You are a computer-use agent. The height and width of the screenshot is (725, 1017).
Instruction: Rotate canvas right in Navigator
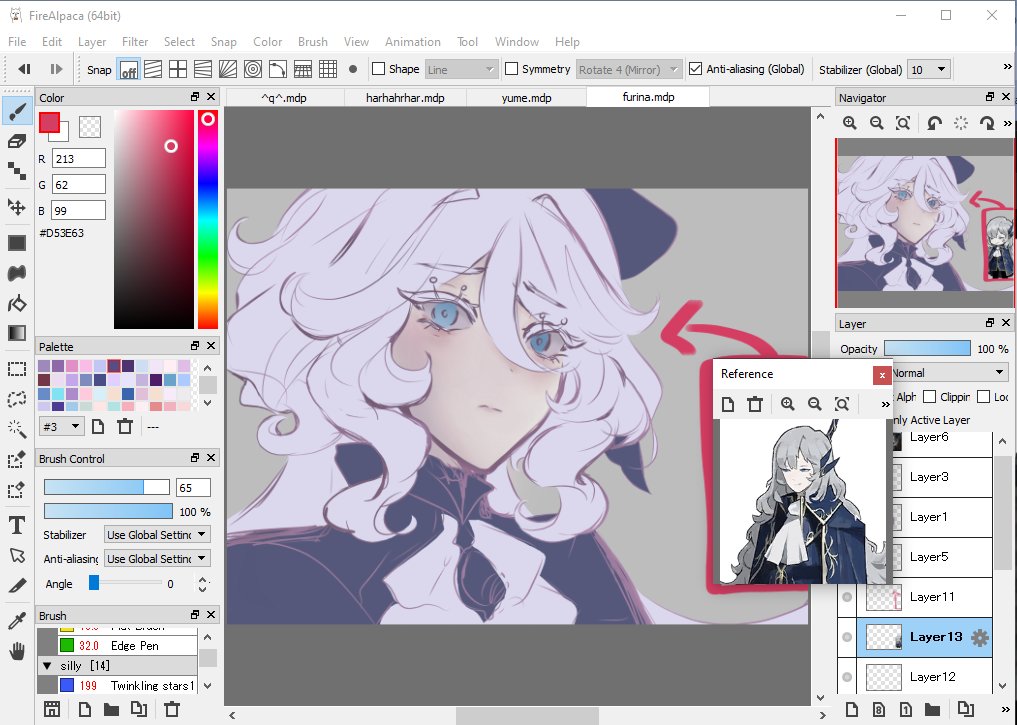pos(987,123)
